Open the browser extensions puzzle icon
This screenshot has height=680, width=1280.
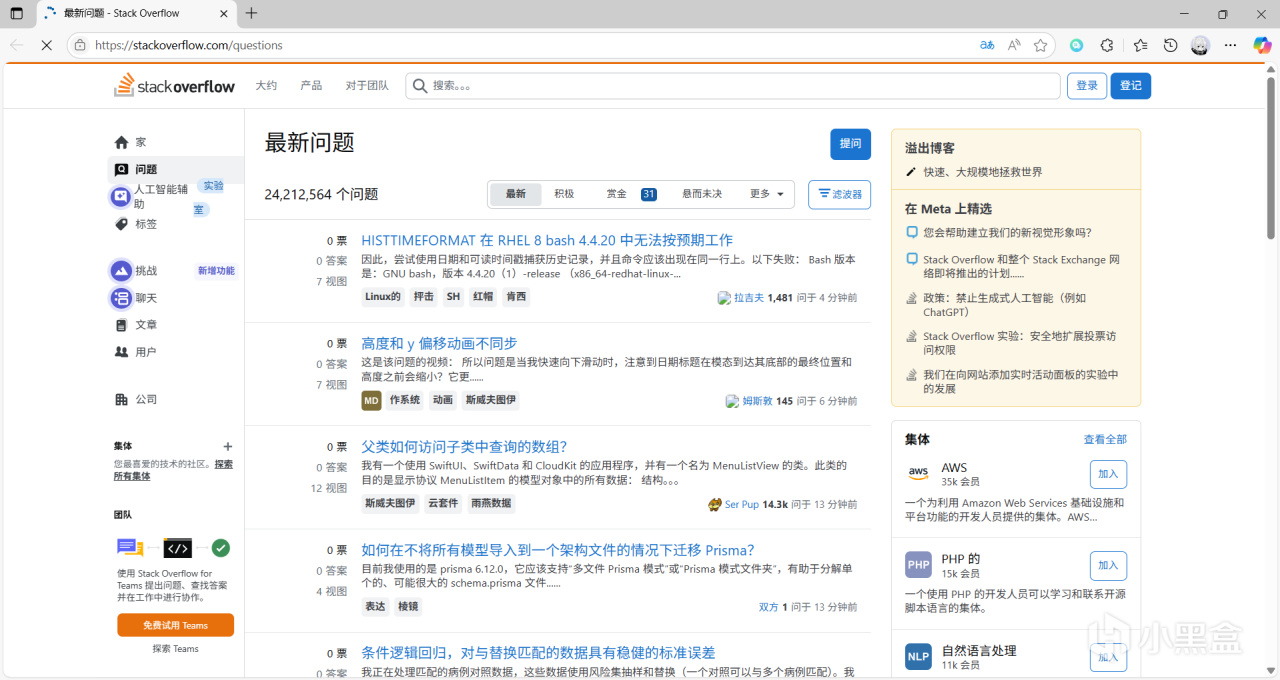pos(1107,45)
